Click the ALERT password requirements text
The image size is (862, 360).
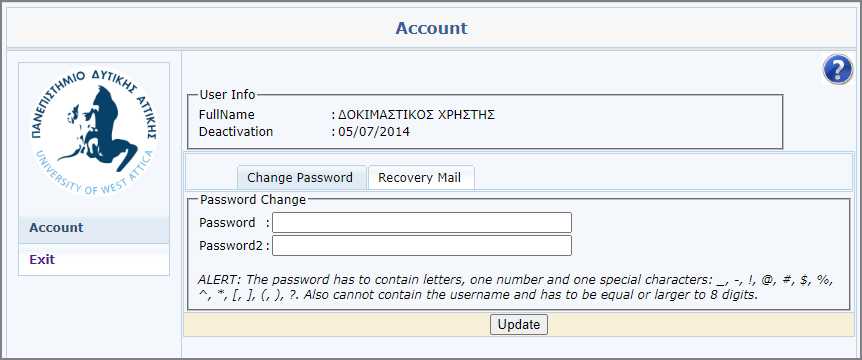tap(515, 287)
